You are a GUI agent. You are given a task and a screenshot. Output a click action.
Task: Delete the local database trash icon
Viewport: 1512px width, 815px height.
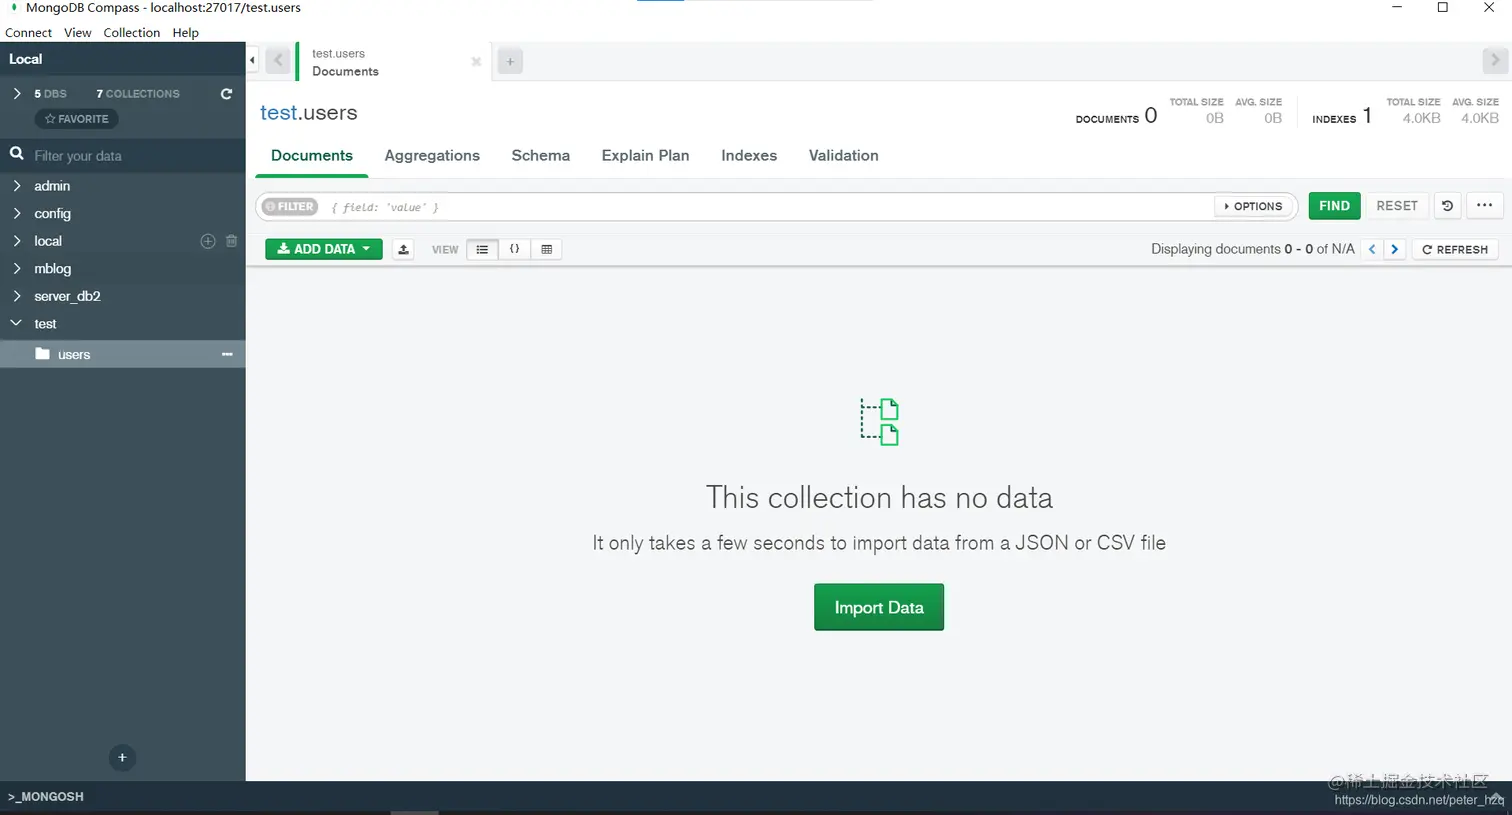(x=231, y=241)
